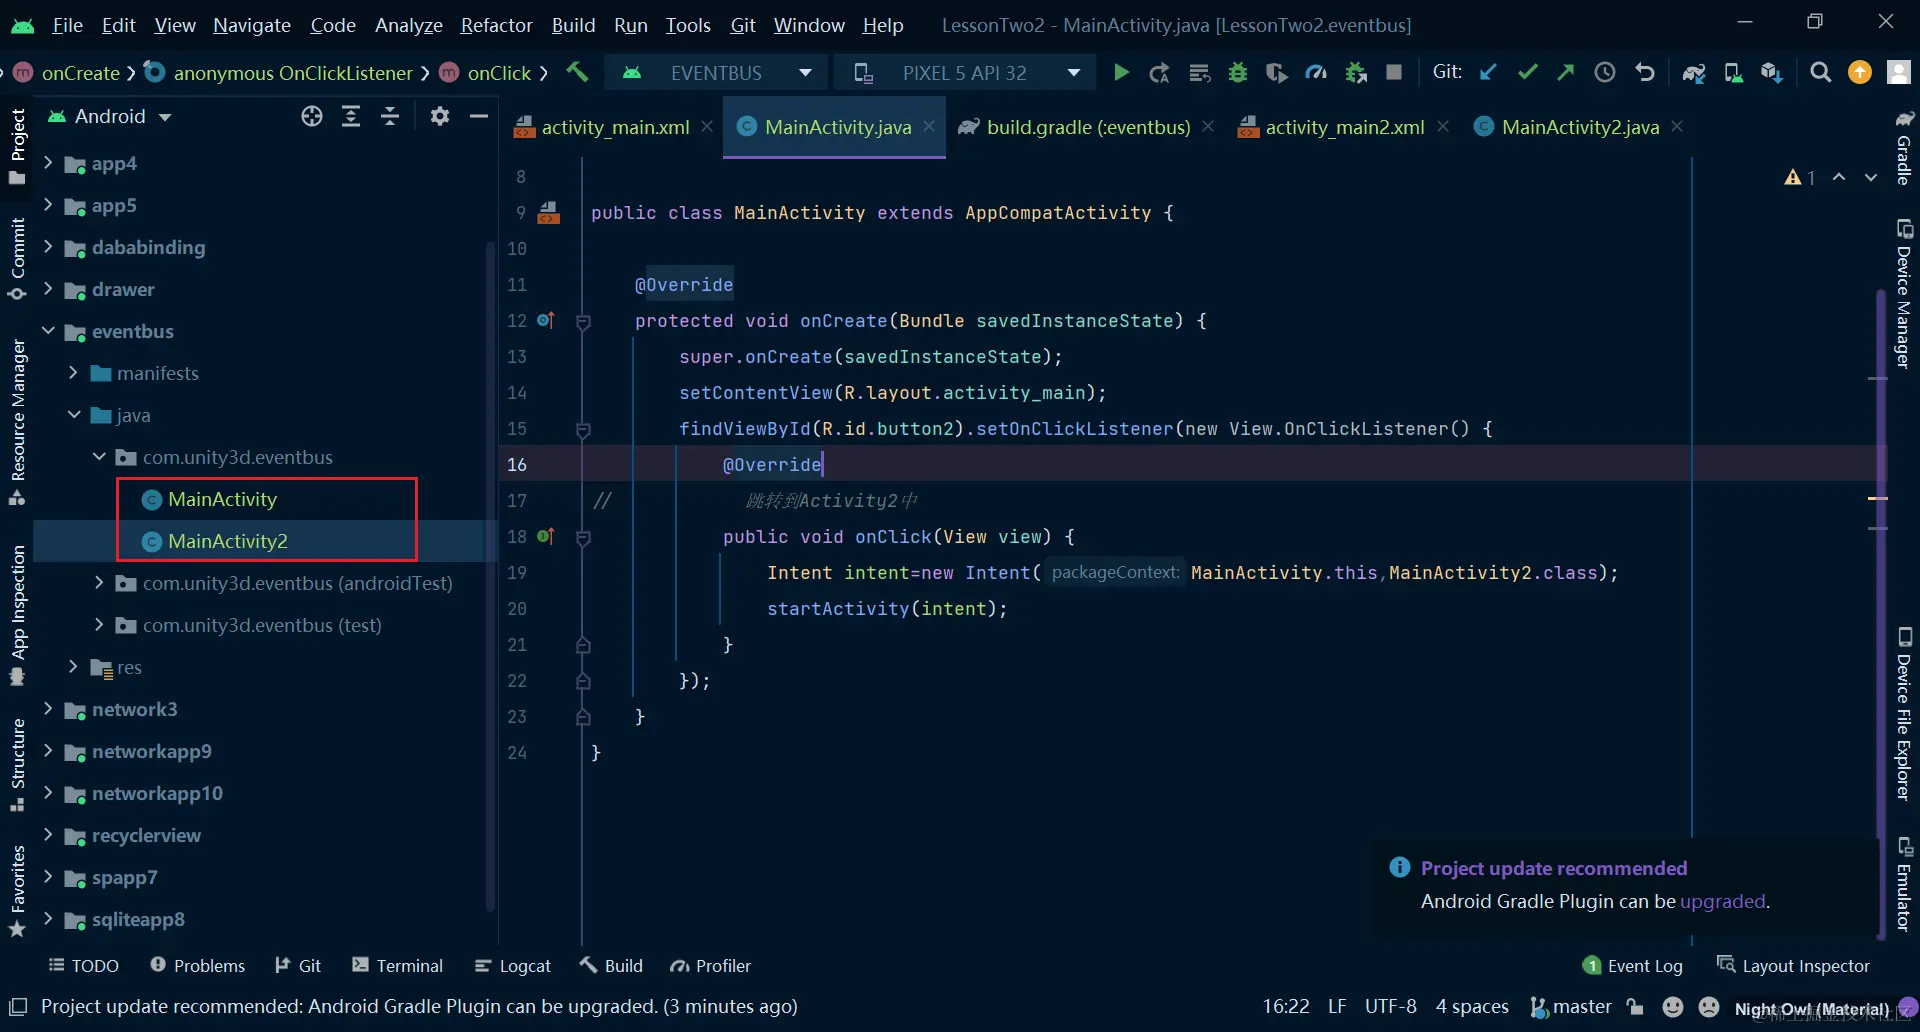Screen dimensions: 1920x1032
Task: Expand the manifests folder
Action: click(x=73, y=373)
